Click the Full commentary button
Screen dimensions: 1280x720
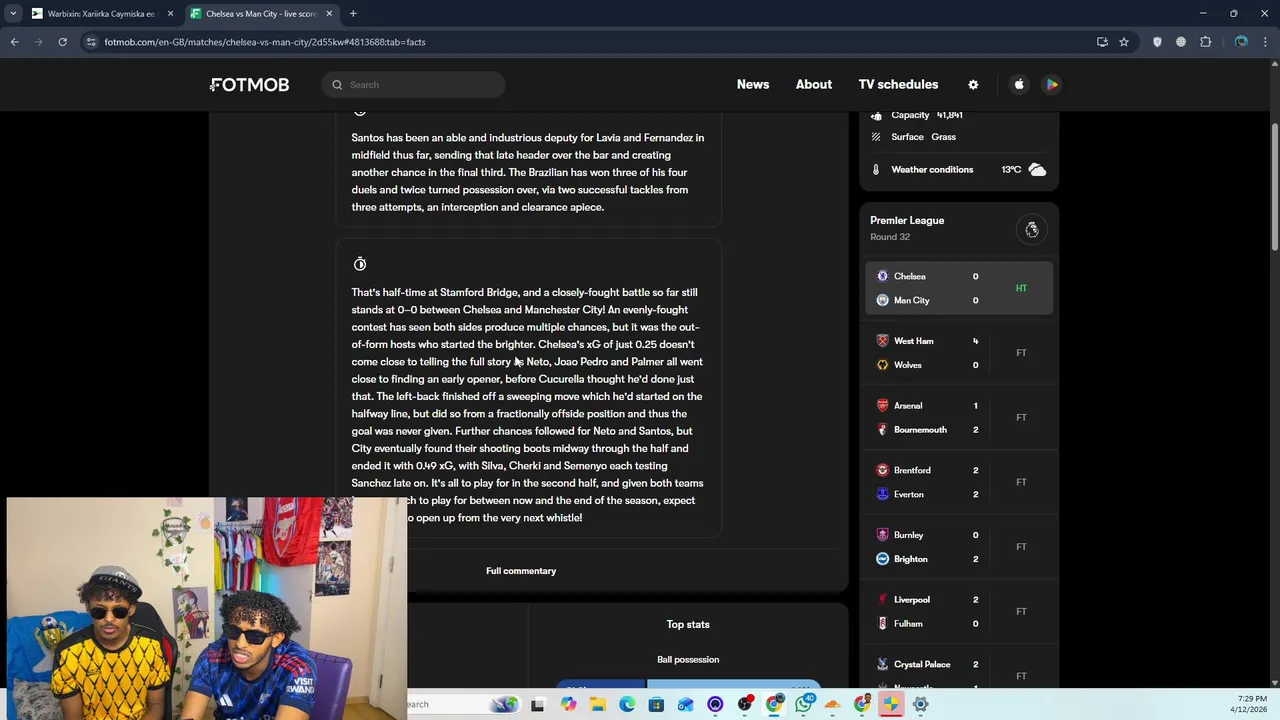click(521, 571)
